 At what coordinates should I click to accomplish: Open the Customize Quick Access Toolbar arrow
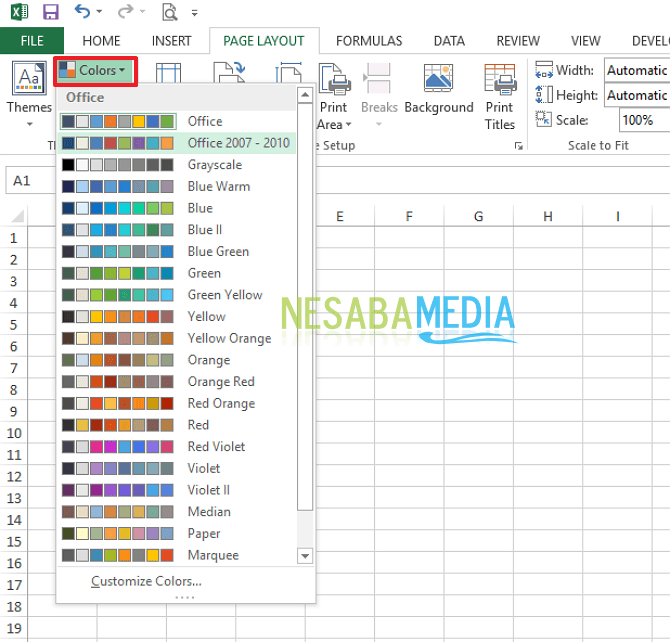(194, 13)
